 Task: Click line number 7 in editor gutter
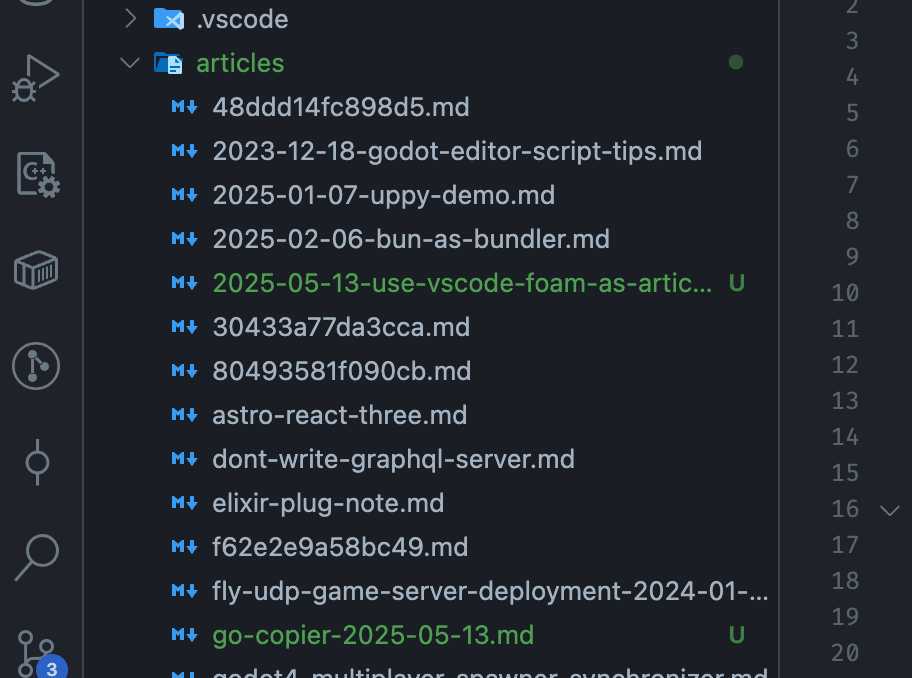852,185
